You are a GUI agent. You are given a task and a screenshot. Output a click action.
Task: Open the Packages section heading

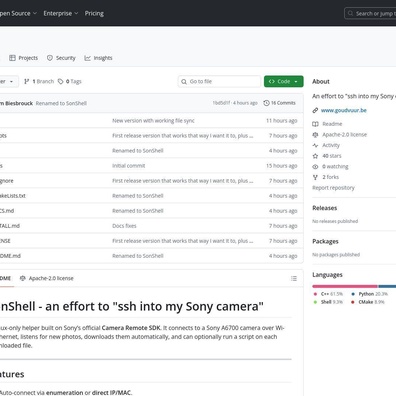click(x=325, y=241)
